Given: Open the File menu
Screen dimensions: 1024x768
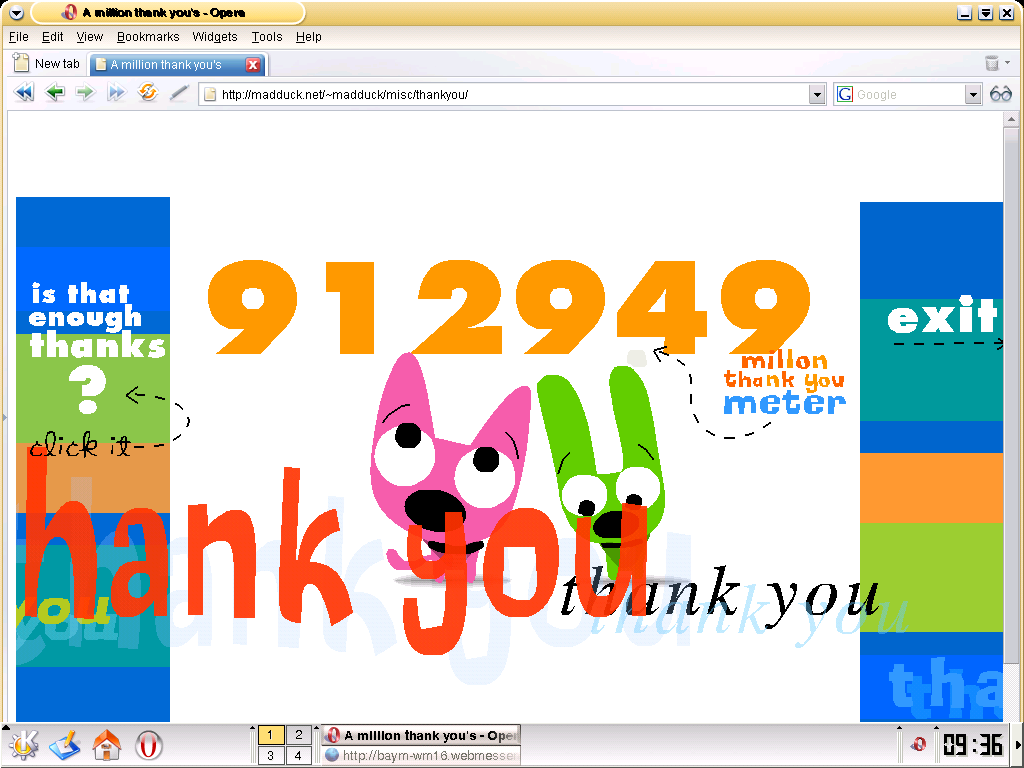Looking at the screenshot, I should (x=18, y=37).
